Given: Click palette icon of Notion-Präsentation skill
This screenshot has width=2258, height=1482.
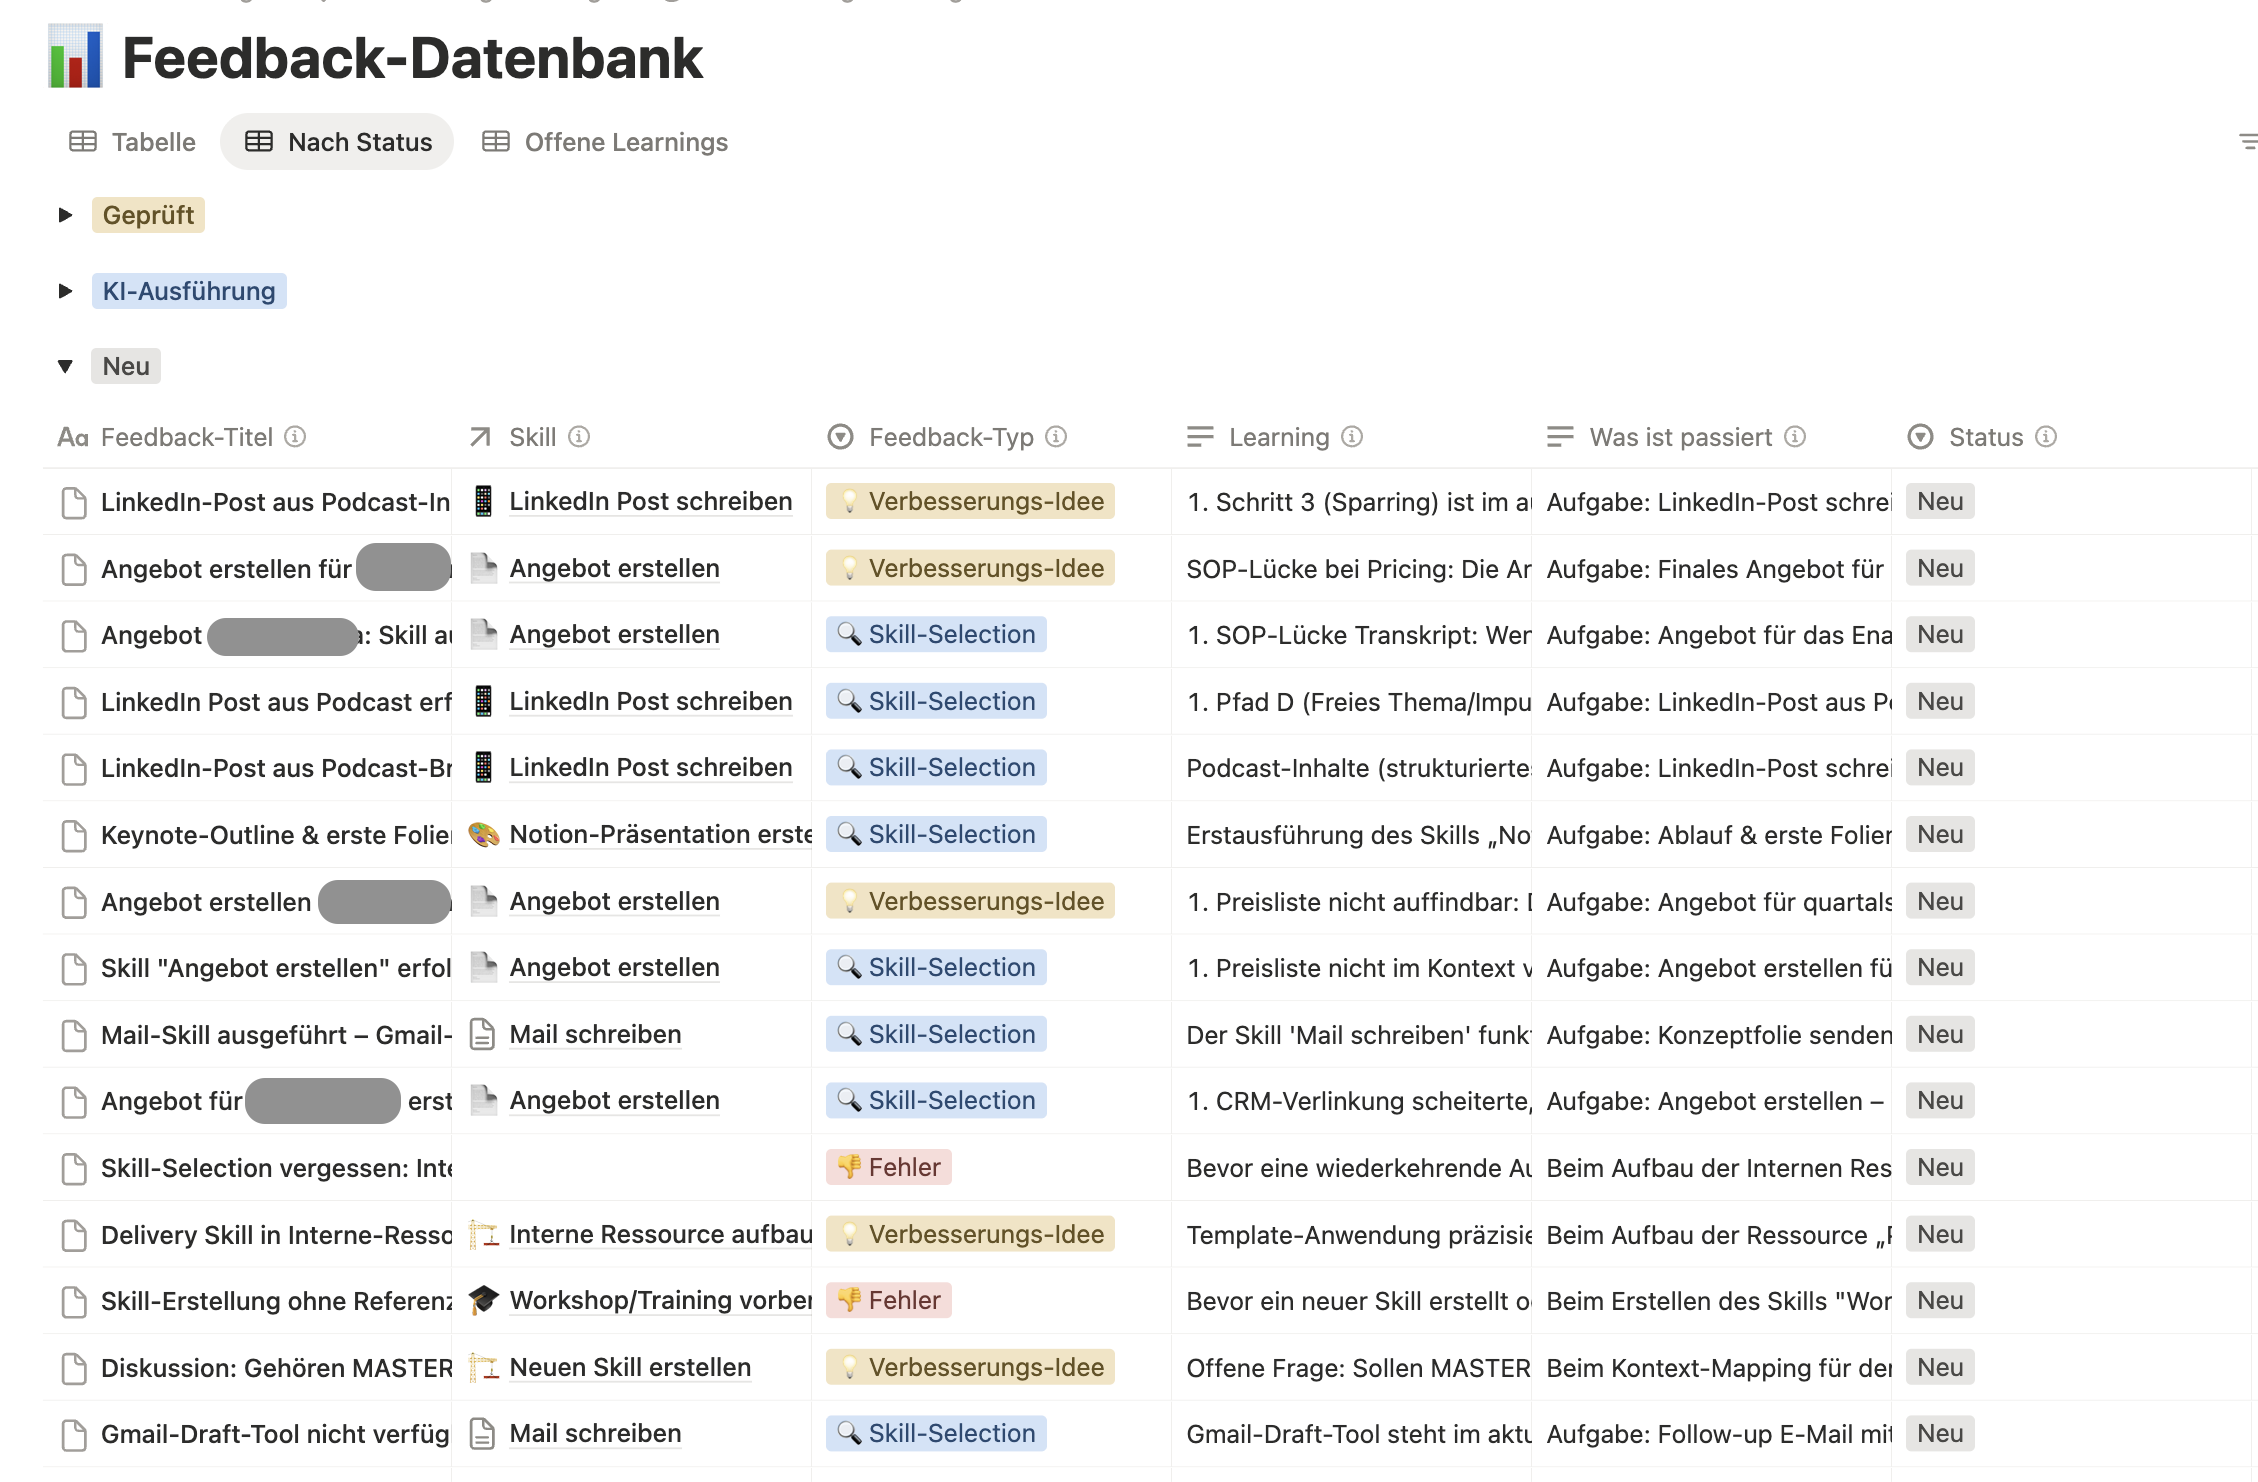Looking at the screenshot, I should coord(484,834).
